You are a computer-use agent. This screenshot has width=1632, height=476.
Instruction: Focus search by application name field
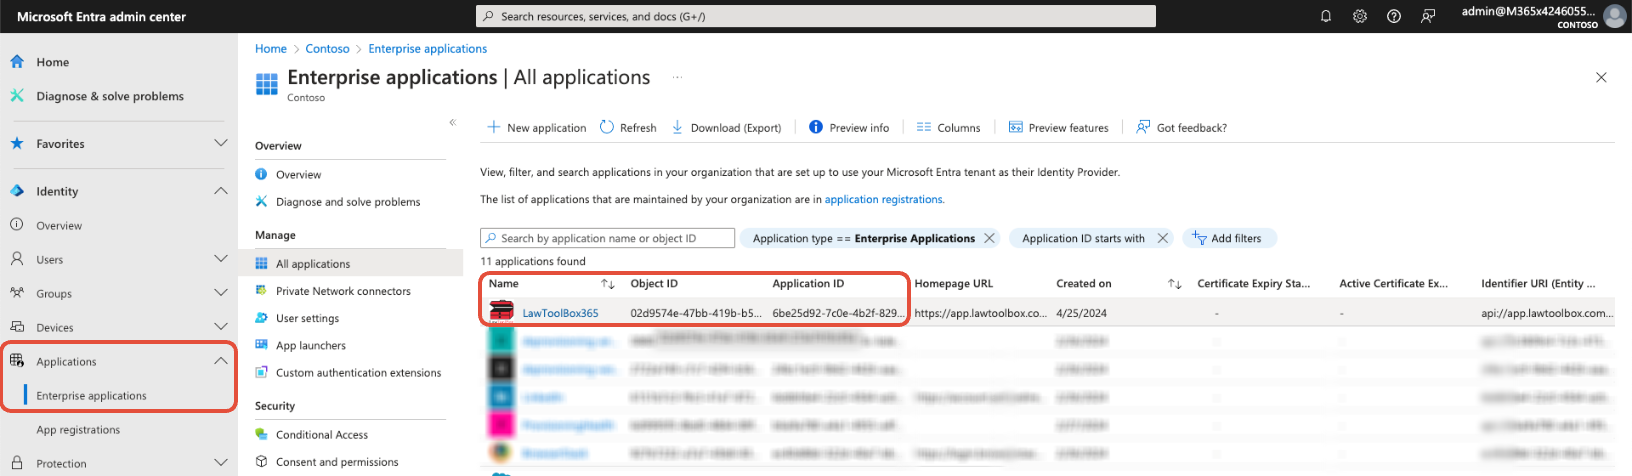coord(608,238)
